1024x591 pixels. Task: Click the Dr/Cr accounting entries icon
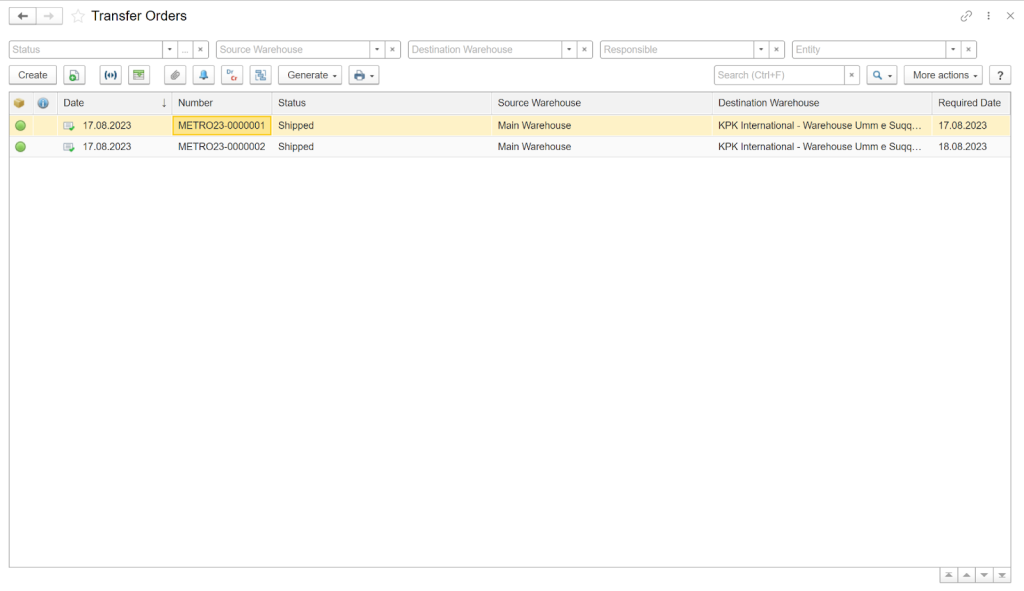[x=232, y=75]
